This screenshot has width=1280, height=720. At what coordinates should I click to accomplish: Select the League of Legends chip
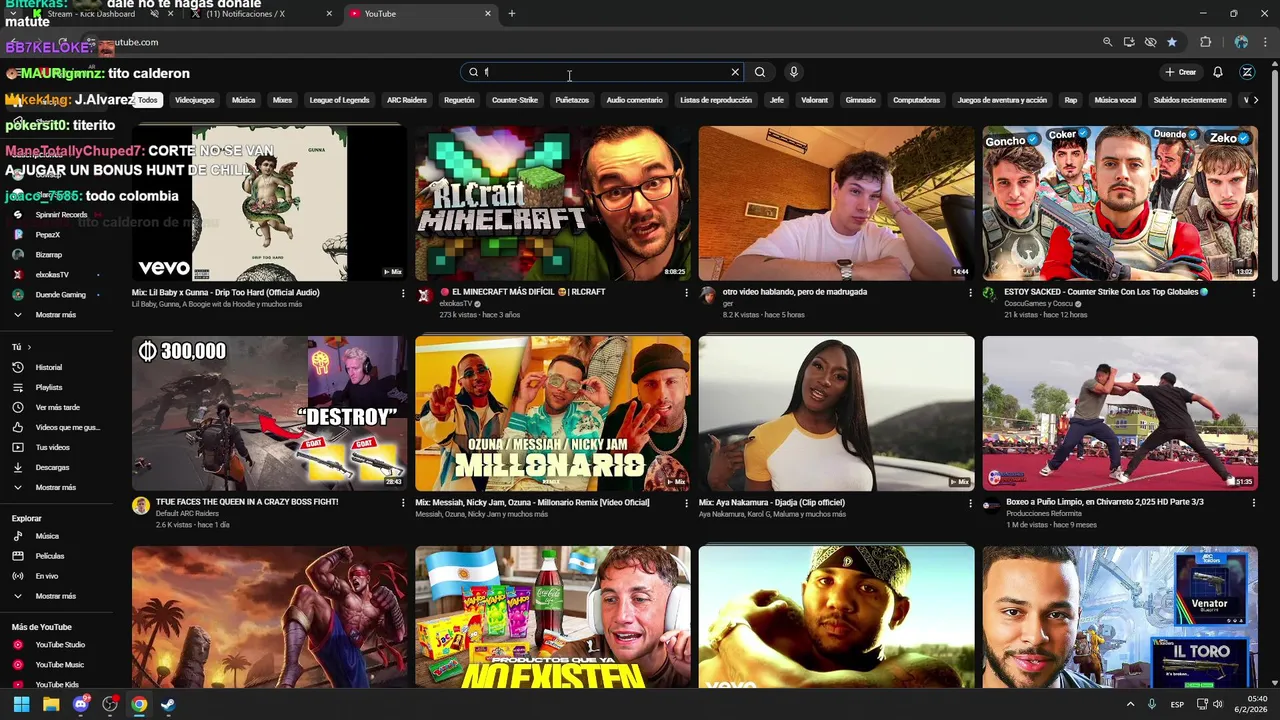click(x=339, y=100)
